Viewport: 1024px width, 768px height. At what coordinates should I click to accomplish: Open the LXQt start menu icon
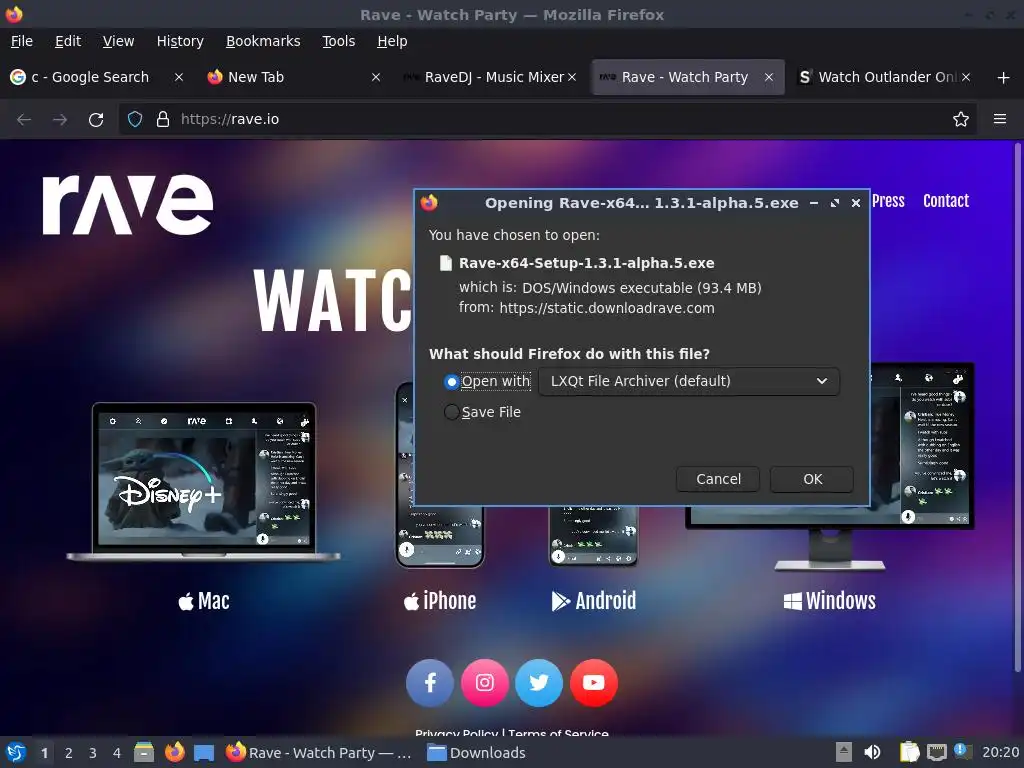[16, 753]
